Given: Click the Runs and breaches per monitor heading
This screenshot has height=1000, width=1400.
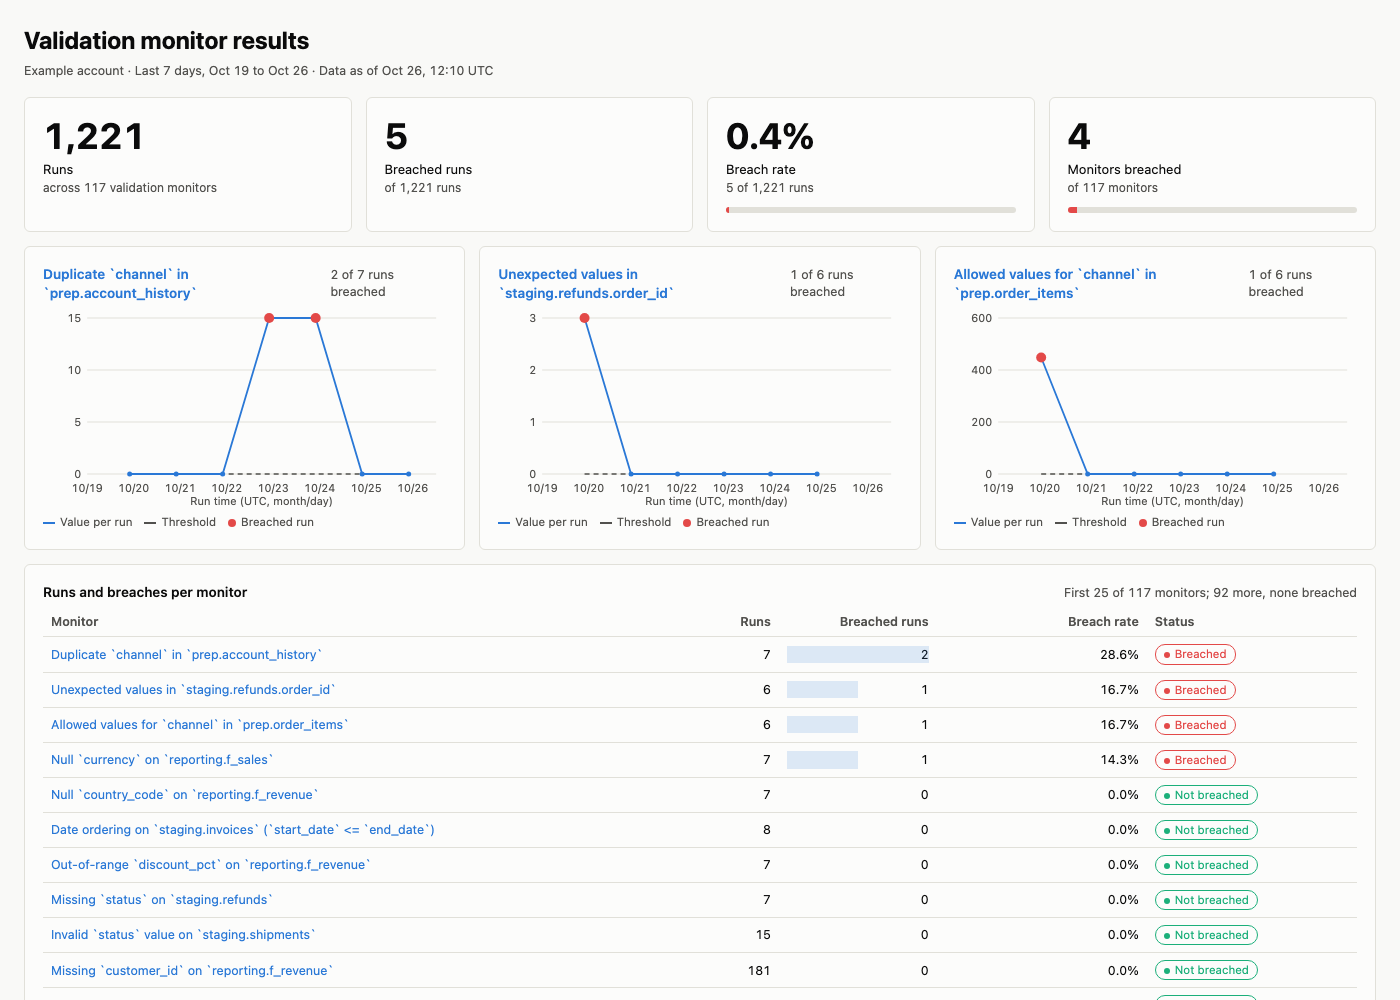Looking at the screenshot, I should pyautogui.click(x=145, y=593).
